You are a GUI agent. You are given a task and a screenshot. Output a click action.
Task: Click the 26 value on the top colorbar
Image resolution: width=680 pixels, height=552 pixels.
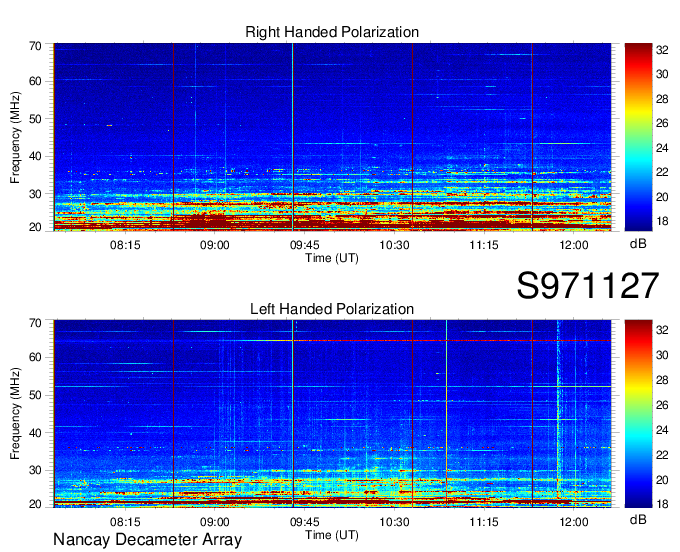pyautogui.click(x=662, y=124)
